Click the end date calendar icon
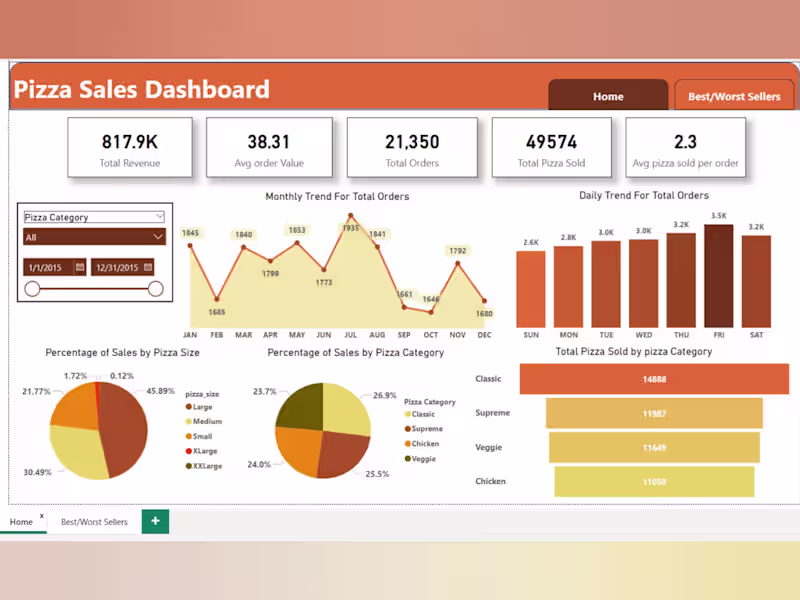Image resolution: width=800 pixels, height=600 pixels. [150, 267]
